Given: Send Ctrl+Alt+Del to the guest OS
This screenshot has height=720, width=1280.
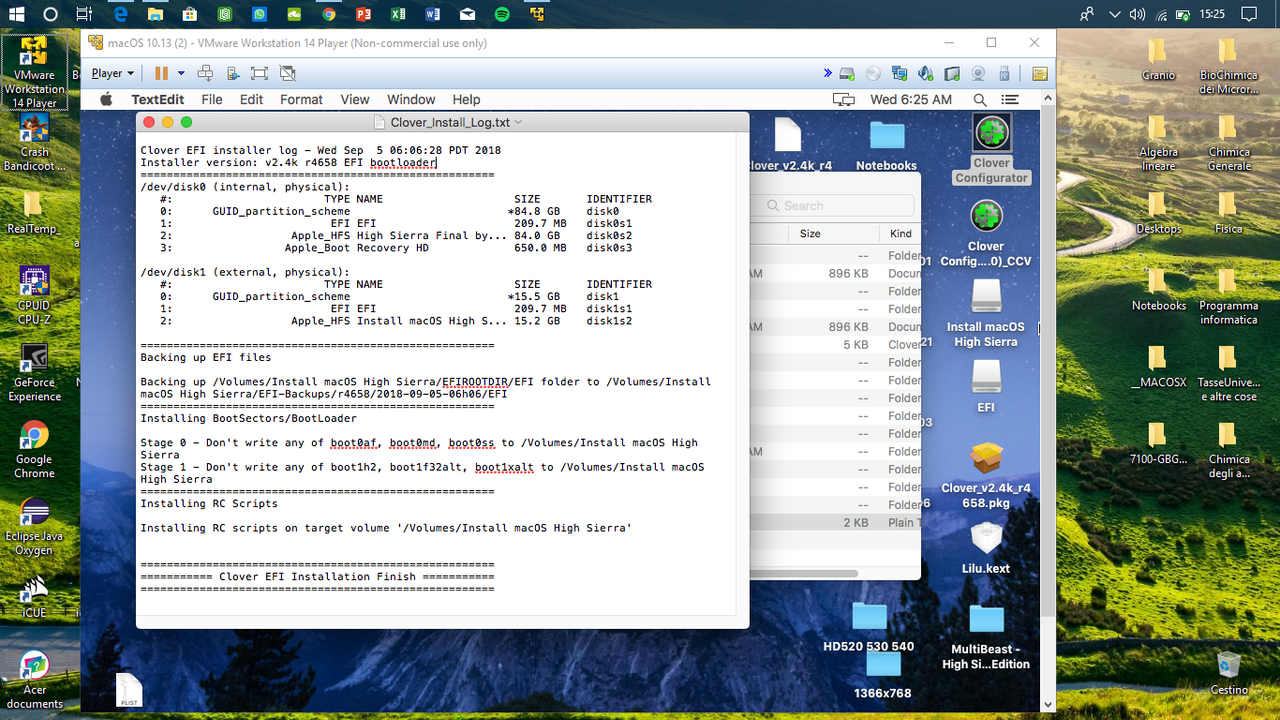Looking at the screenshot, I should (206, 73).
